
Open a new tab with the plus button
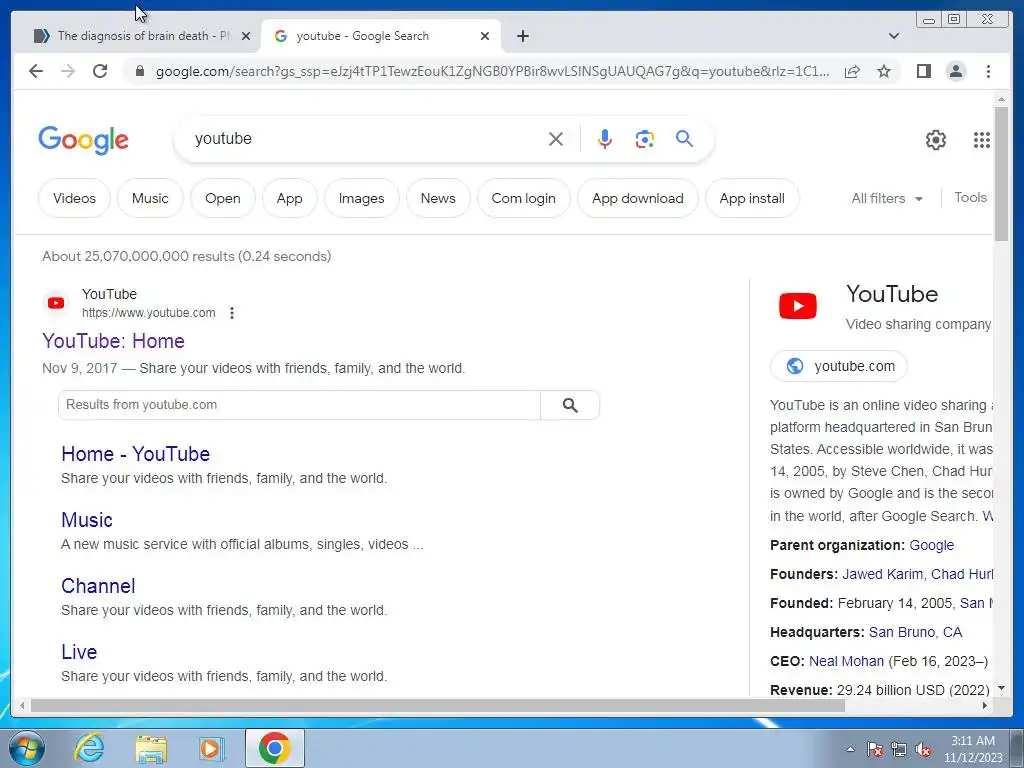pyautogui.click(x=522, y=36)
